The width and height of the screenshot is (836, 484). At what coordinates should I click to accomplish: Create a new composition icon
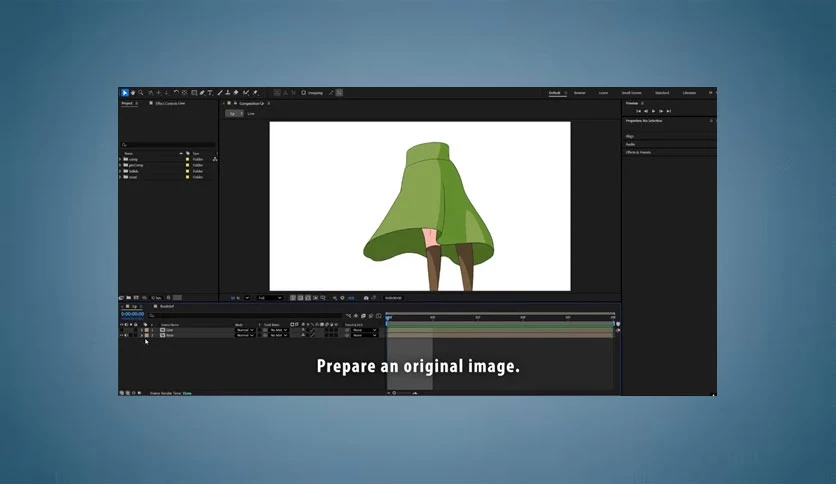click(x=136, y=297)
